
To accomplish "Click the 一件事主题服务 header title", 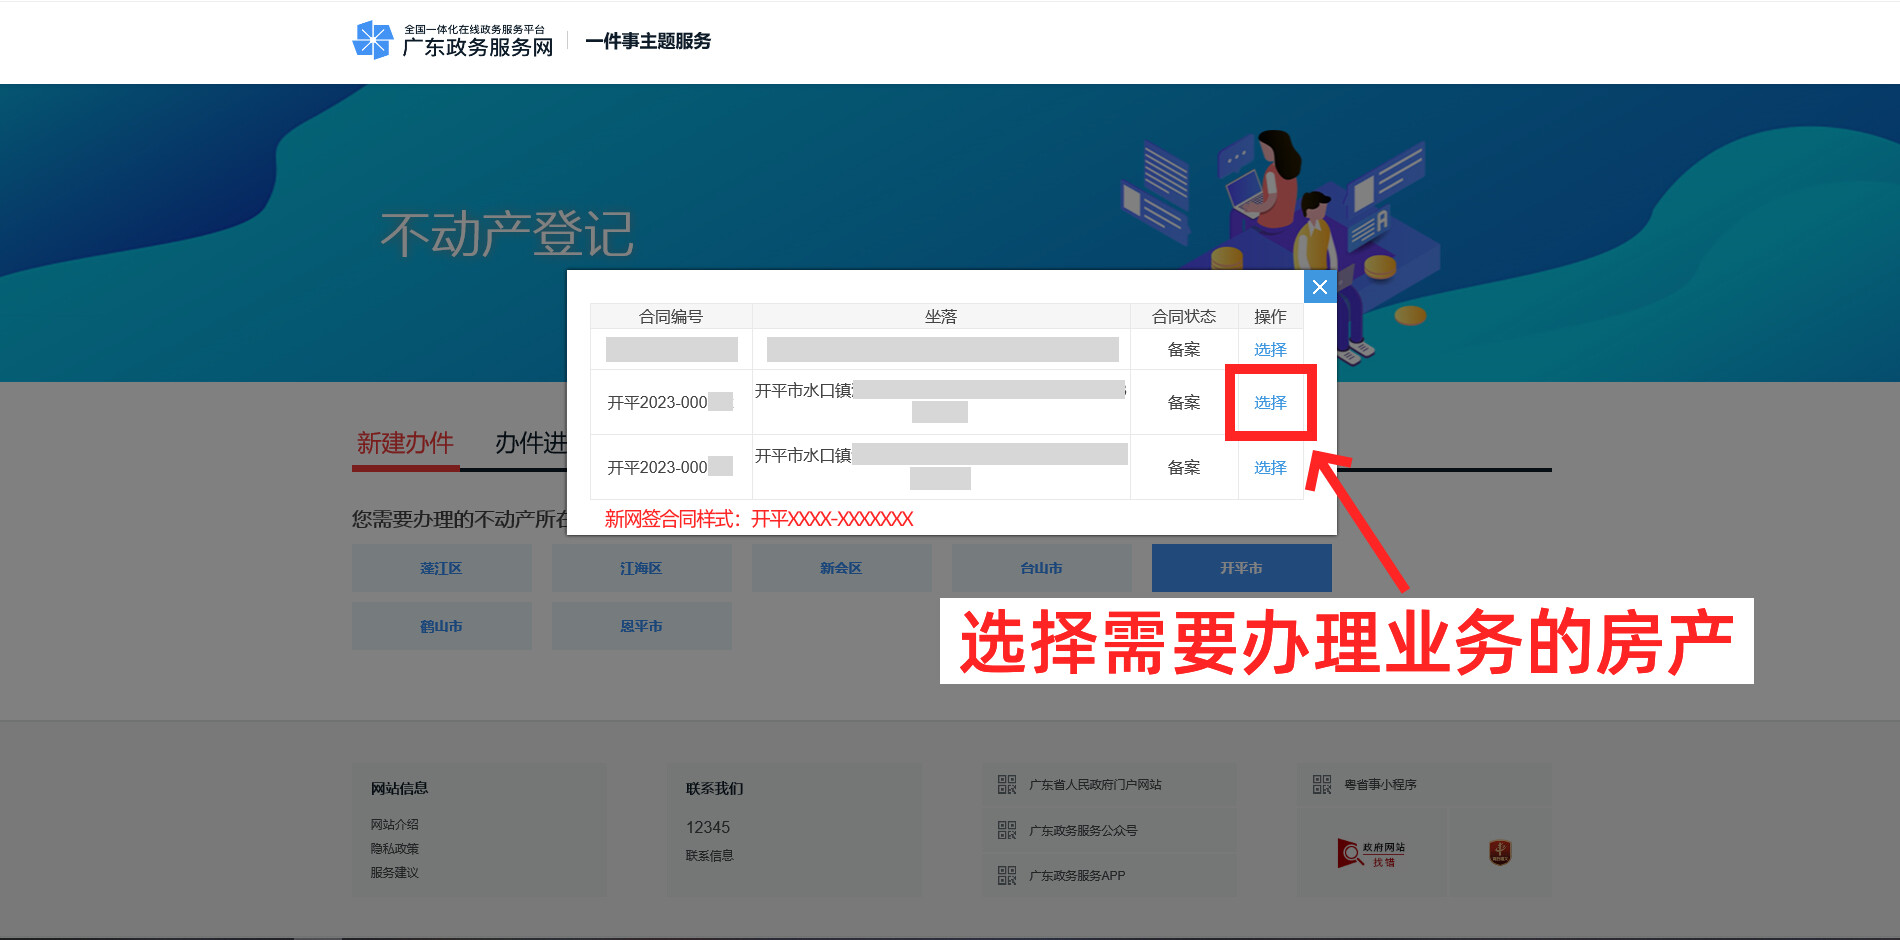I will pos(648,41).
